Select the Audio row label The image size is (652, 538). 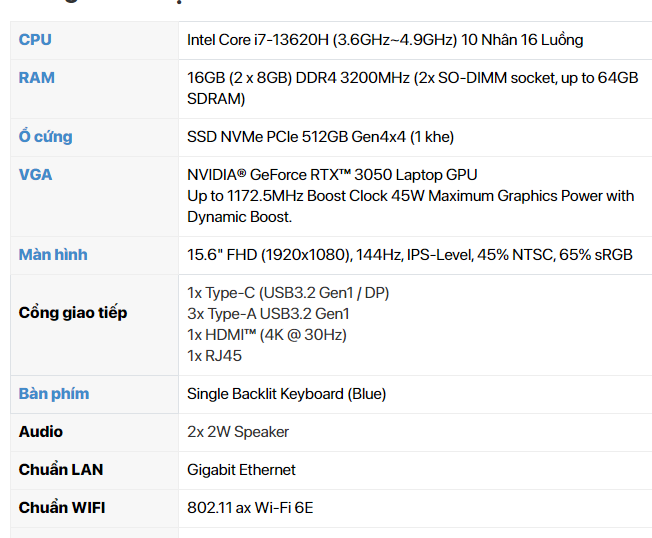point(41,432)
